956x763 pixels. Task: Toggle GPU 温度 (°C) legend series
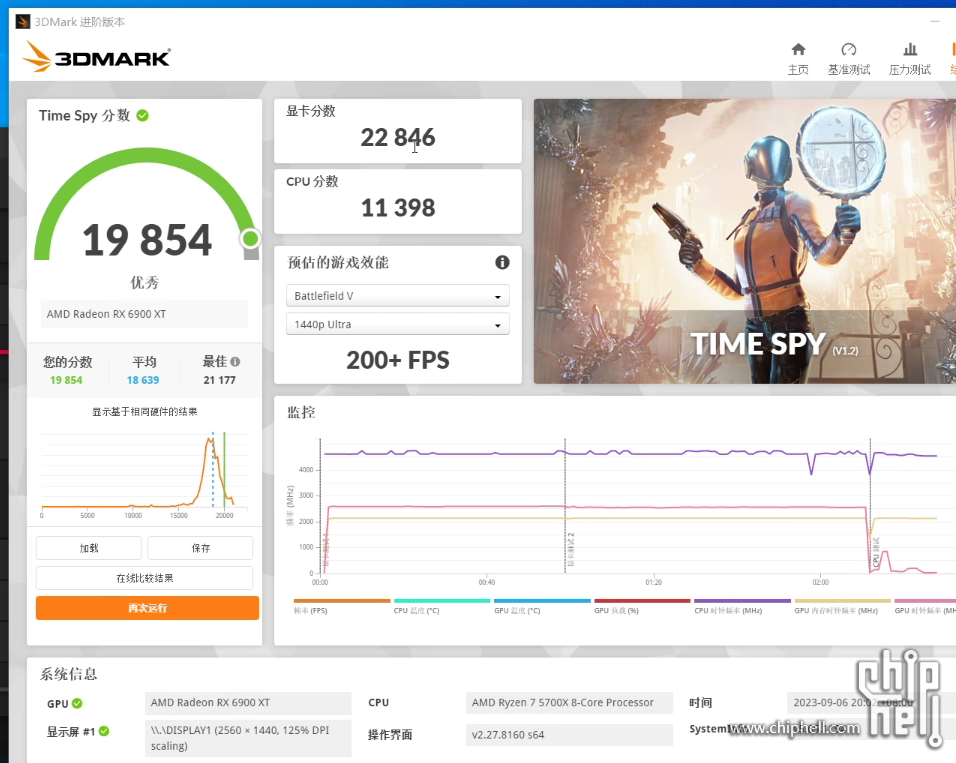pyautogui.click(x=542, y=606)
